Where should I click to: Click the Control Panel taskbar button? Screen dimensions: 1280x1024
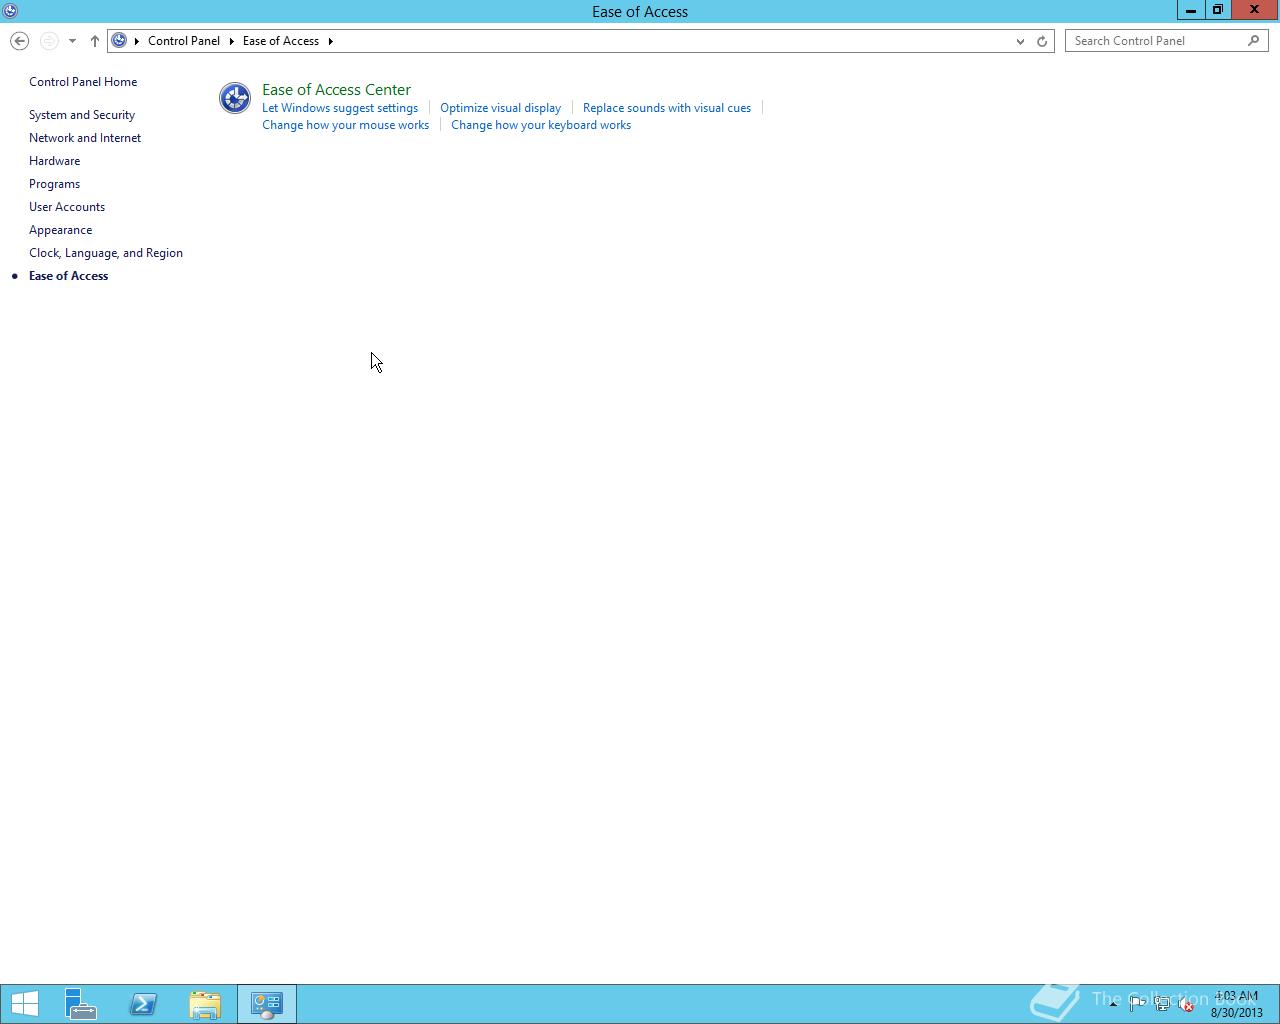click(267, 1004)
